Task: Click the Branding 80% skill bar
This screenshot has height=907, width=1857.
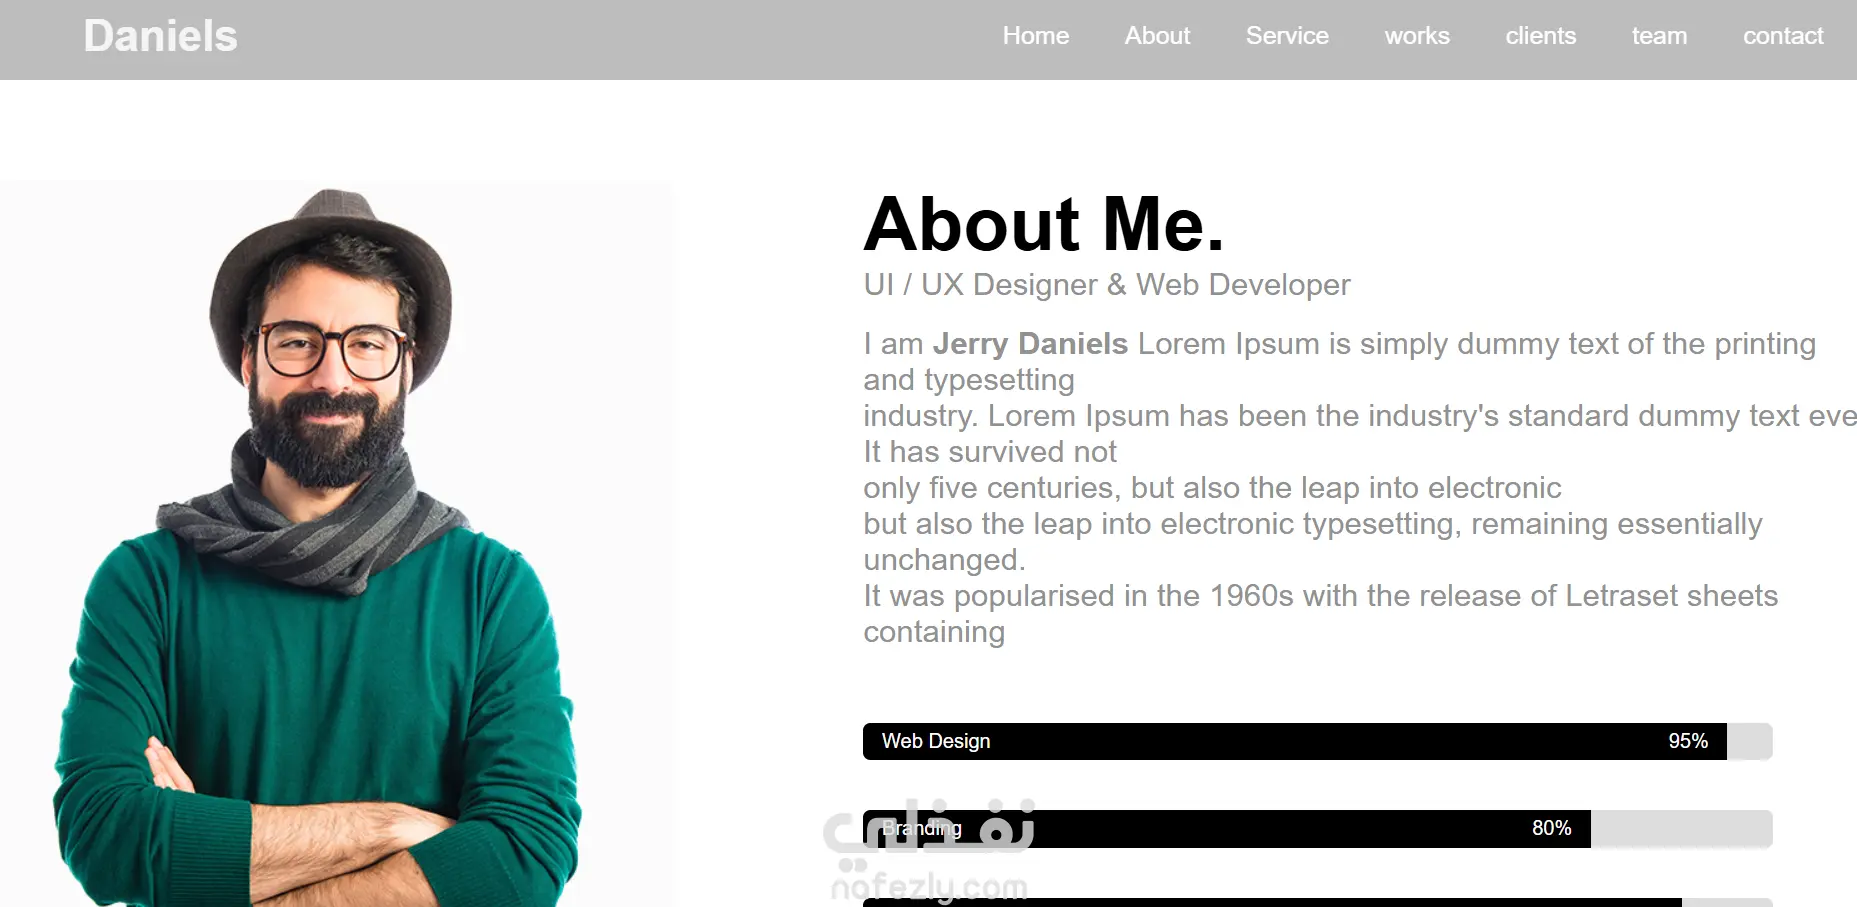Action: pos(1317,829)
